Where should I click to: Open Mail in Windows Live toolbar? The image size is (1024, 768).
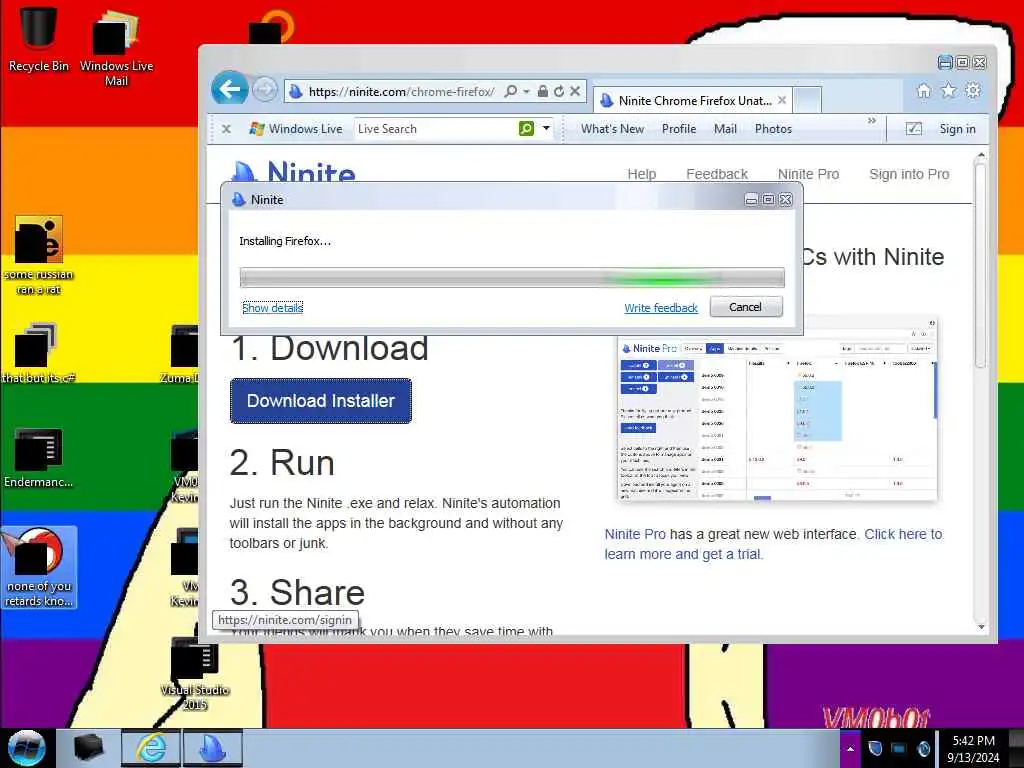[x=725, y=129]
